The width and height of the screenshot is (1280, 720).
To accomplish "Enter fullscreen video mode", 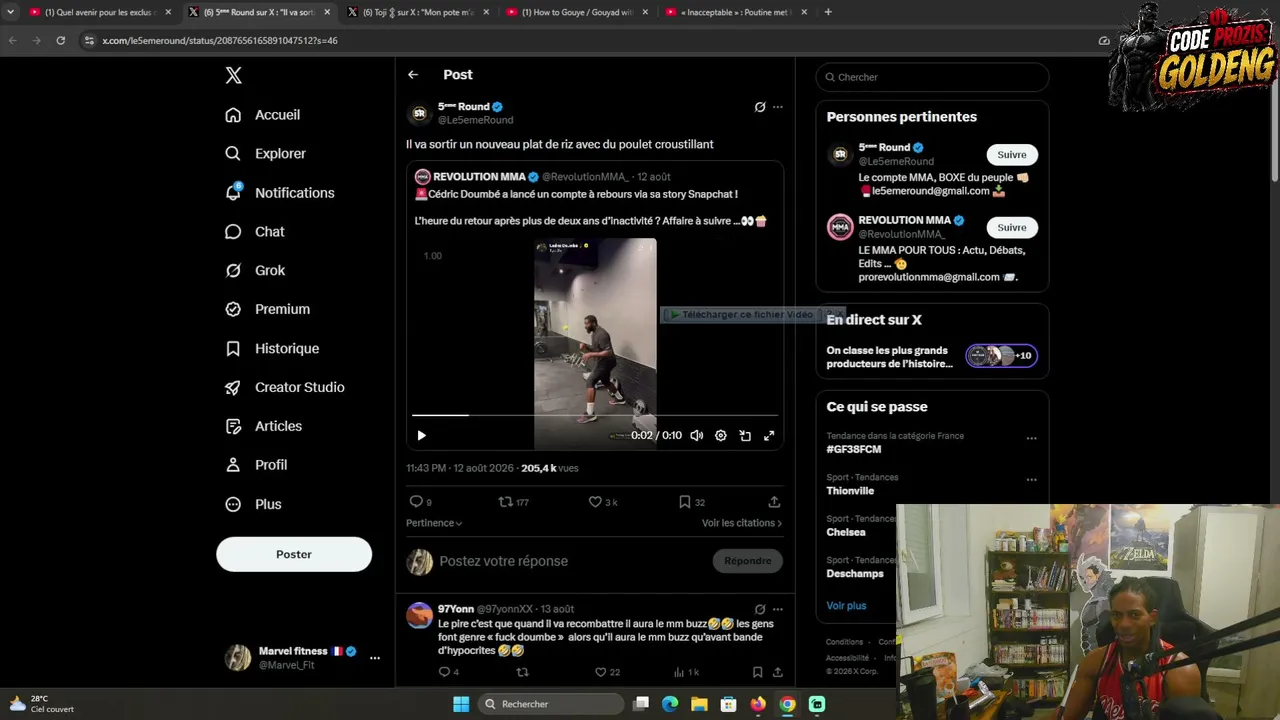I will click(x=769, y=436).
